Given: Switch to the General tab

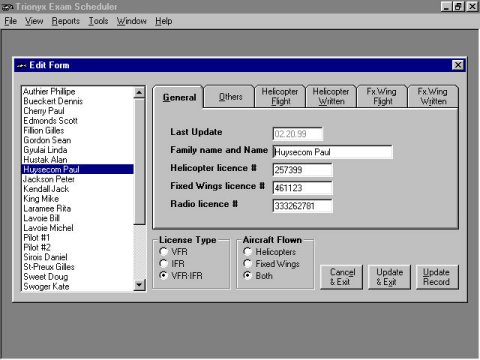Looking at the screenshot, I should click(x=179, y=97).
